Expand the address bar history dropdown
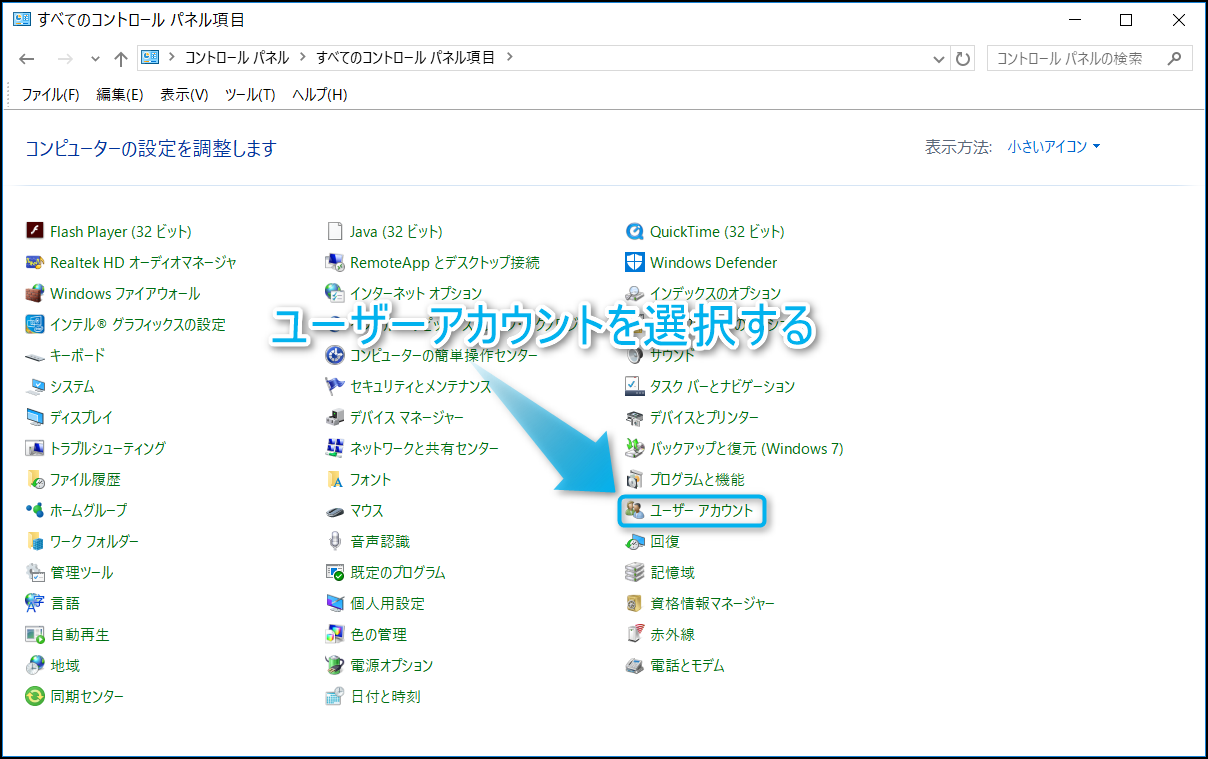Viewport: 1208px width, 759px height. (x=937, y=58)
